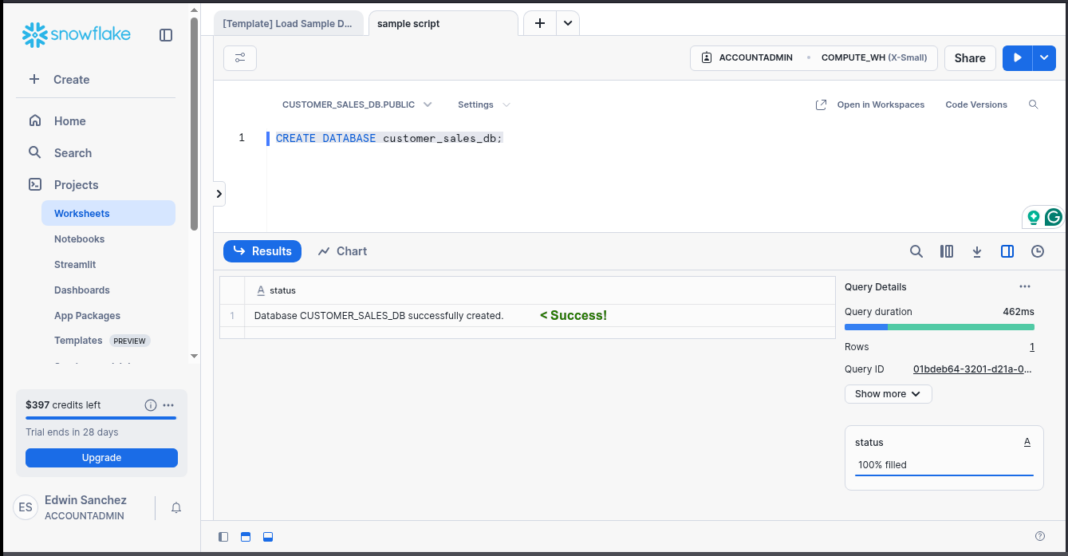1068x556 pixels.
Task: Open Query Details more options ellipsis
Action: click(1024, 287)
